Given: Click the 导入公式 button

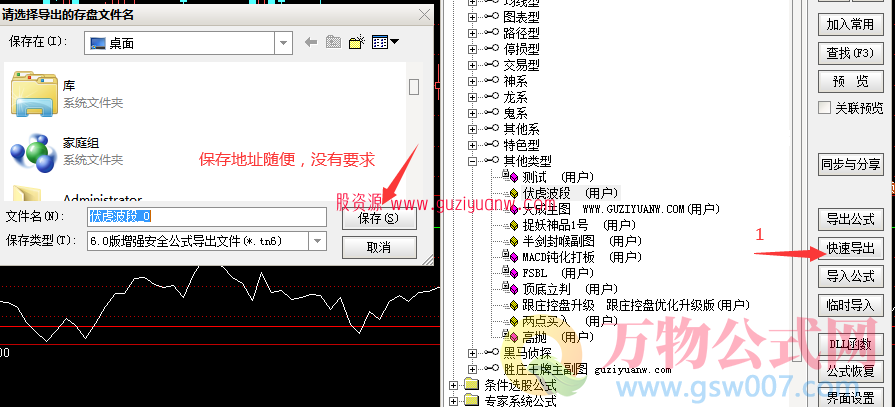Looking at the screenshot, I should point(850,276).
